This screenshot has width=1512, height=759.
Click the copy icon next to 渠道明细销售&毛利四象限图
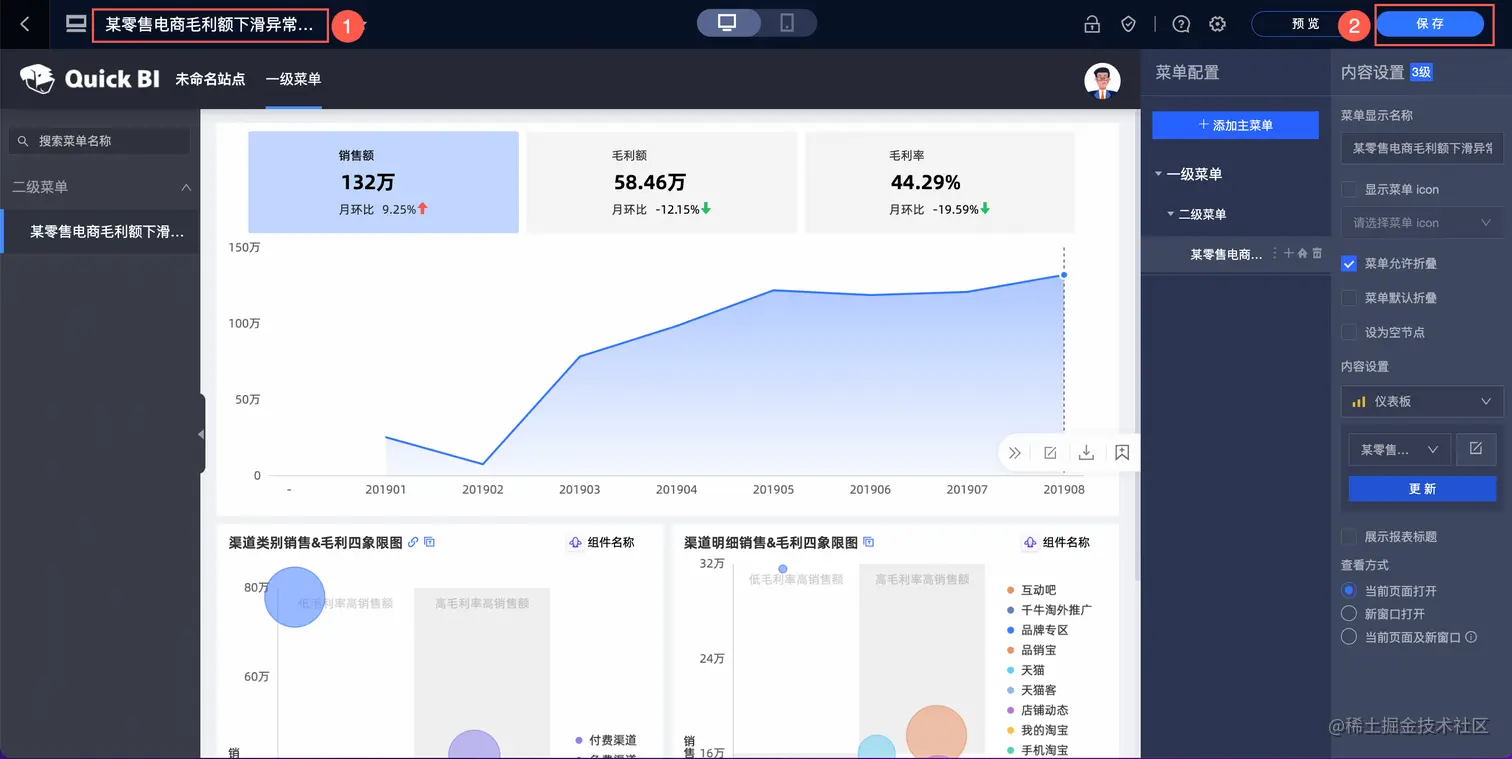point(869,542)
